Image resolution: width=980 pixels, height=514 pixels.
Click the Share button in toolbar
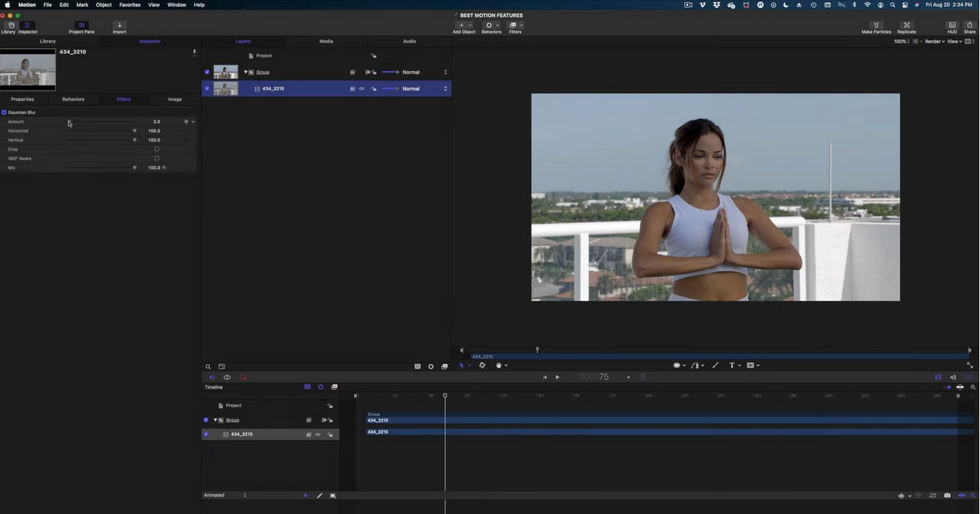tap(969, 28)
